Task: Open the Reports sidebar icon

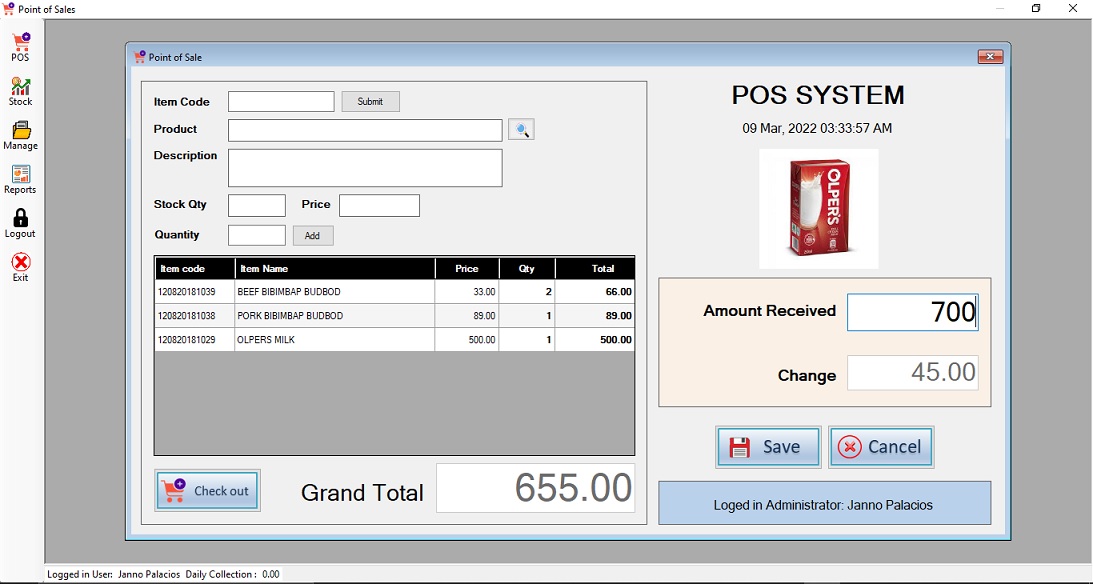Action: coord(20,176)
